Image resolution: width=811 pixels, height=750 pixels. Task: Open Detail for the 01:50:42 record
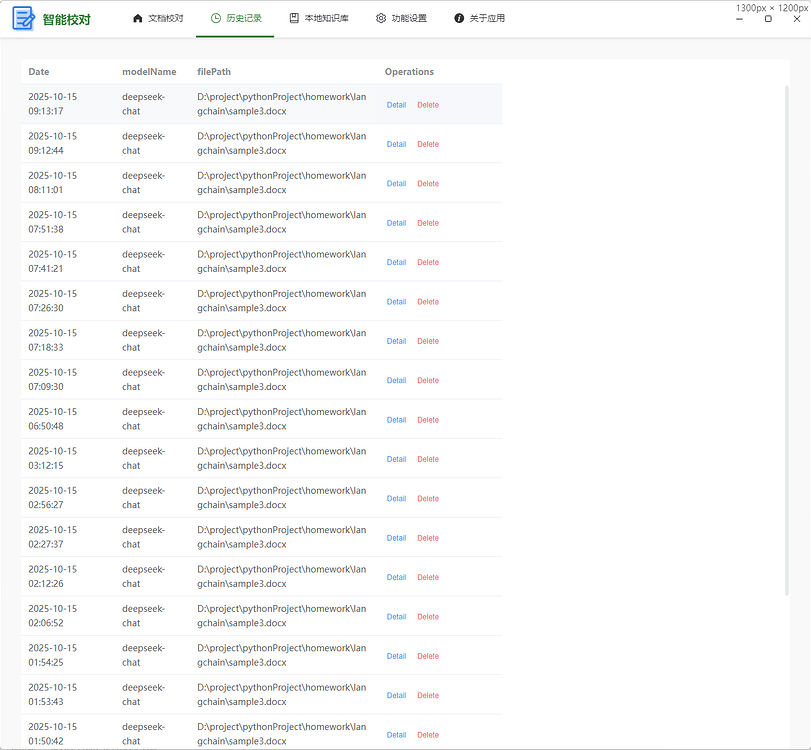pyautogui.click(x=396, y=735)
